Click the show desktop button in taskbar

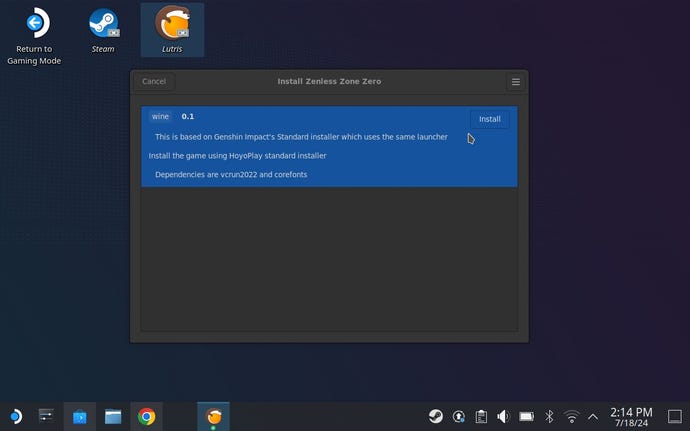[674, 416]
